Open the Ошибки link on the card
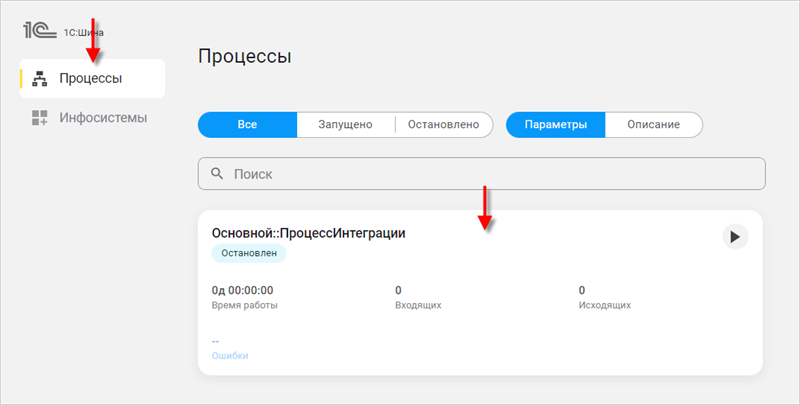 click(x=229, y=356)
